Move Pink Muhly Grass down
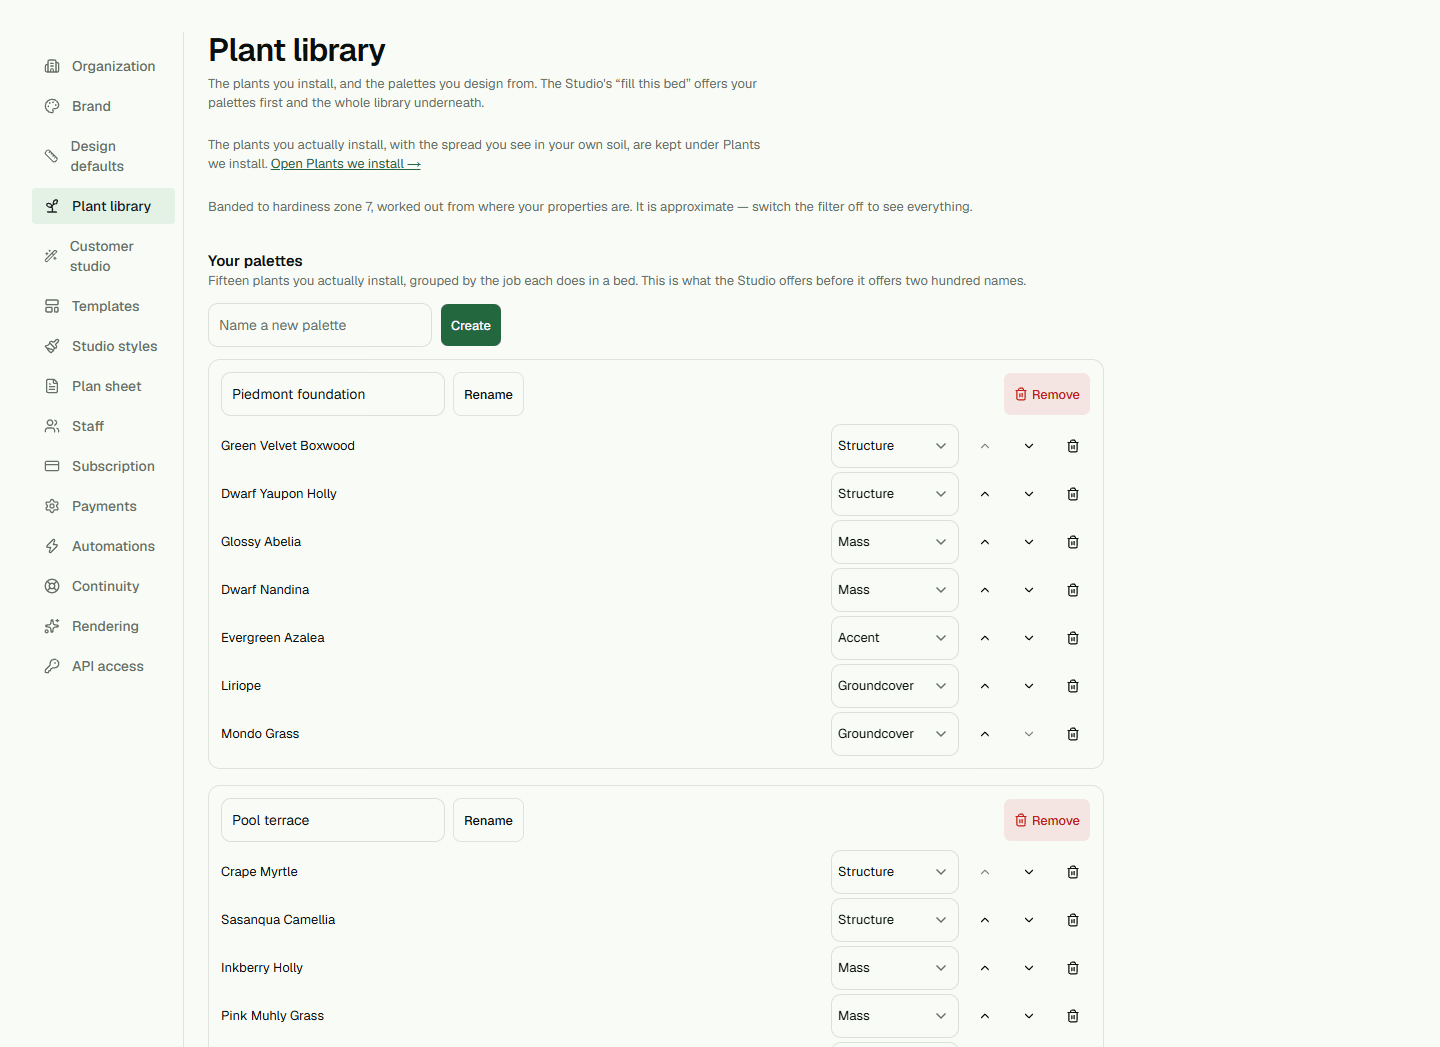1440x1047 pixels. click(1029, 1016)
